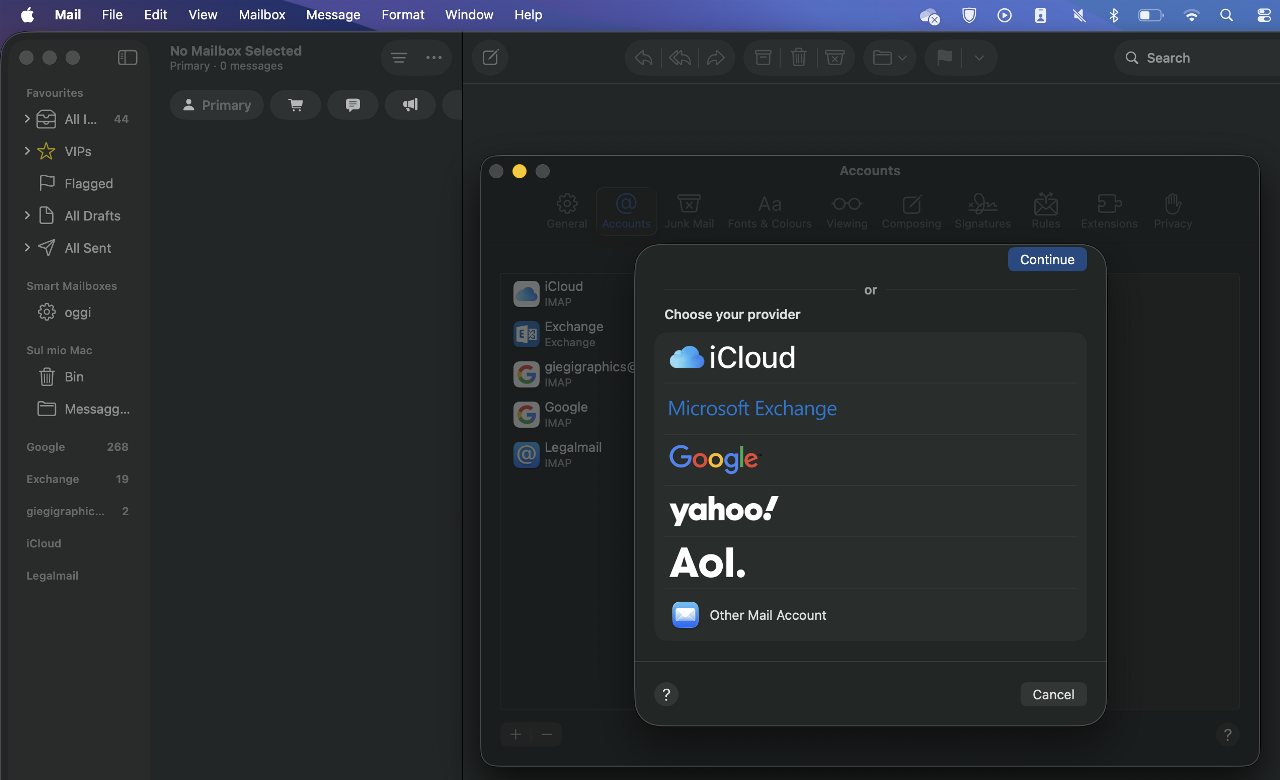This screenshot has height=780, width=1280.
Task: Click the compose new message icon
Action: tap(490, 58)
